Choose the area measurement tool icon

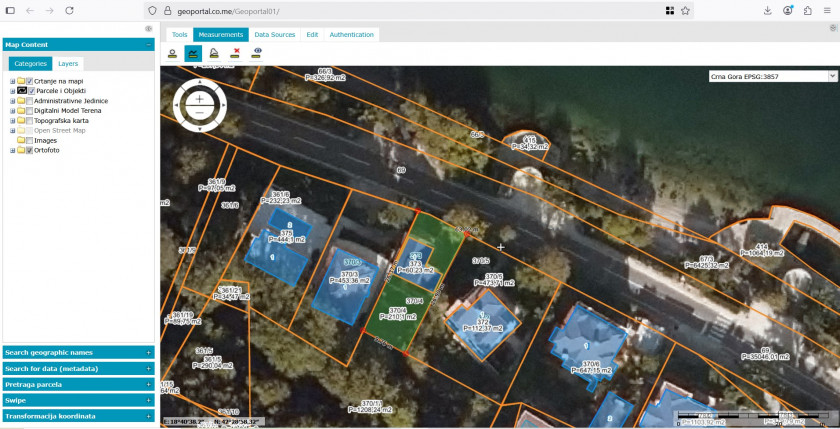pyautogui.click(x=214, y=54)
